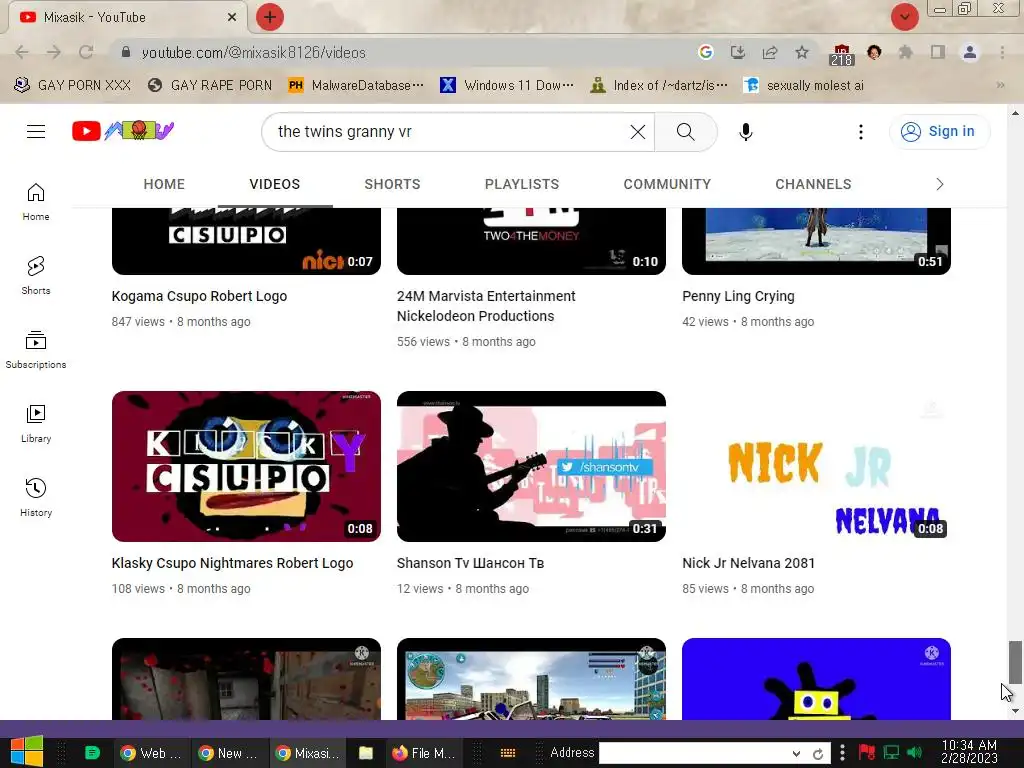Toggle the browser side panel
This screenshot has width=1024, height=768.
pyautogui.click(x=938, y=52)
